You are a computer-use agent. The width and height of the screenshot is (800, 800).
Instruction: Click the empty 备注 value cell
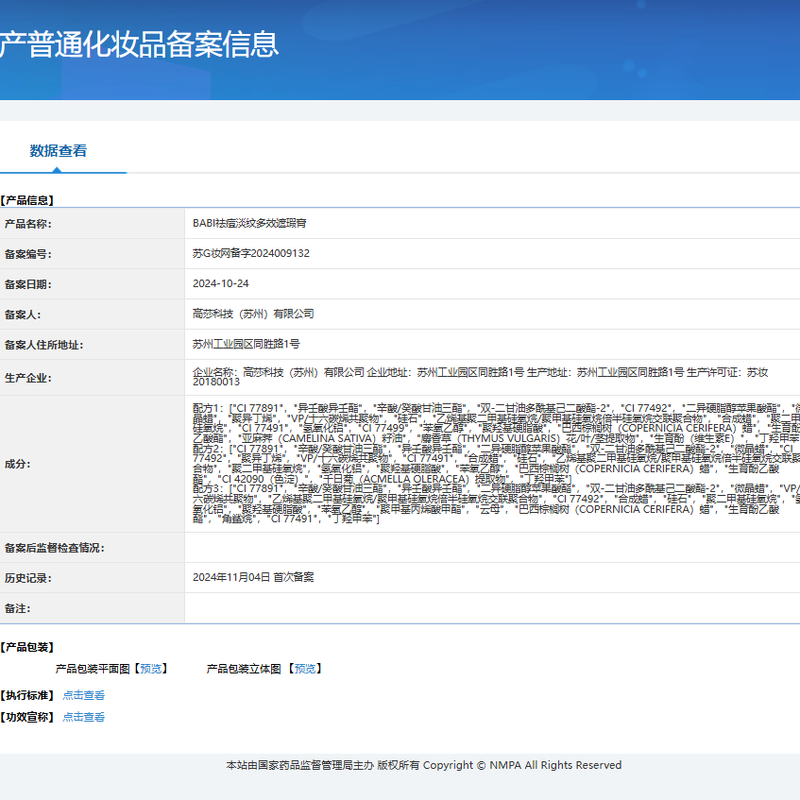coord(490,608)
